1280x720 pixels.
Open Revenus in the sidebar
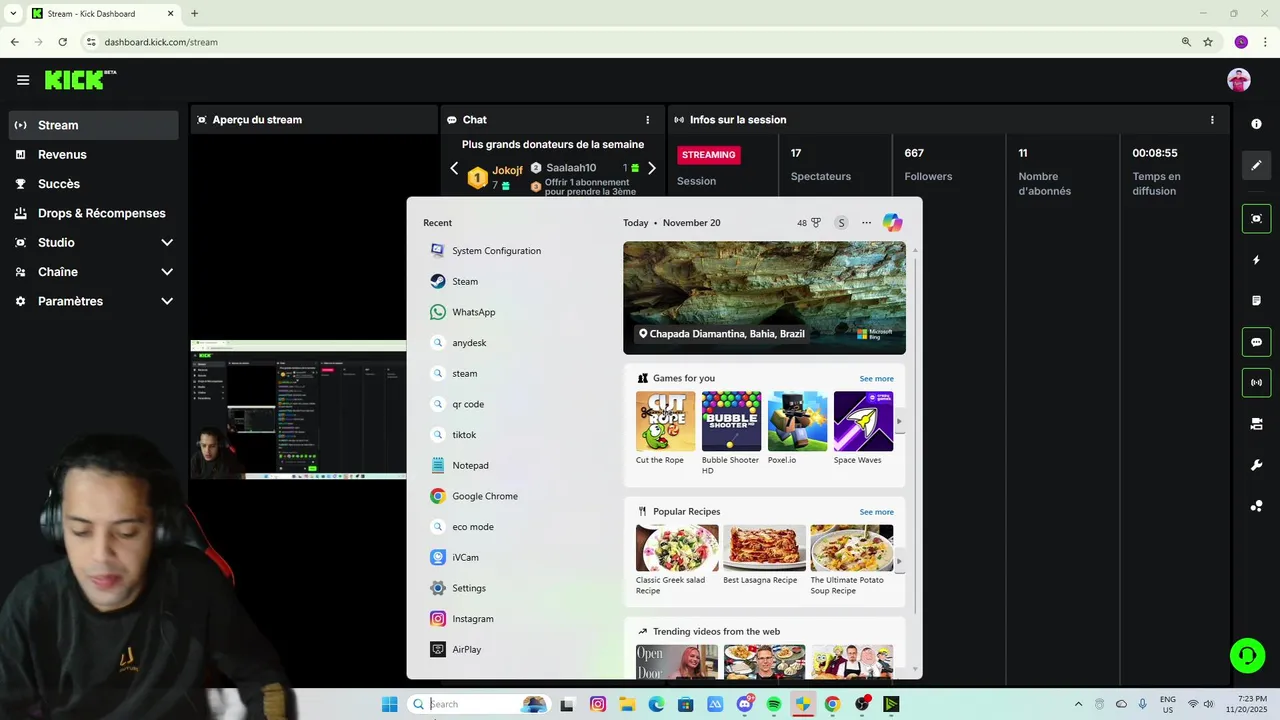click(94, 155)
